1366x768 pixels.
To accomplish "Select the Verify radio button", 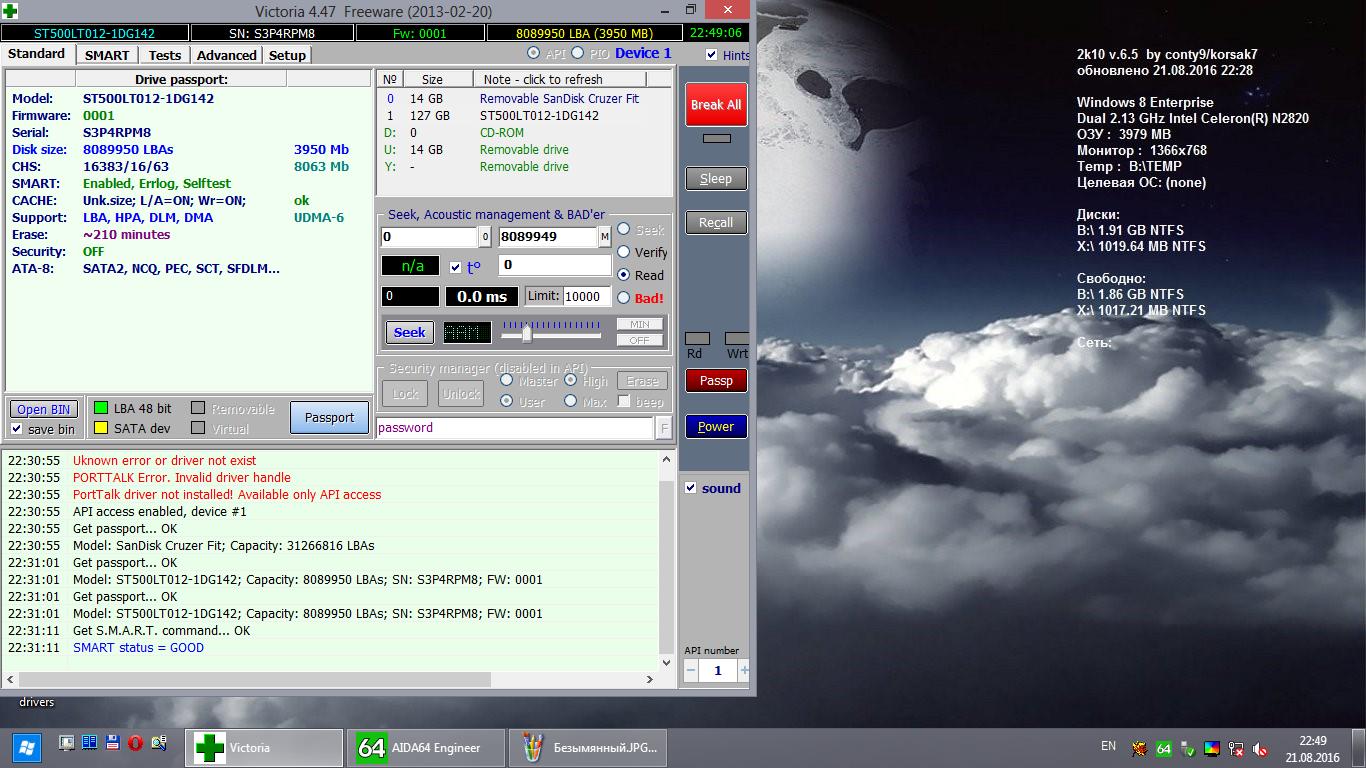I will click(624, 252).
